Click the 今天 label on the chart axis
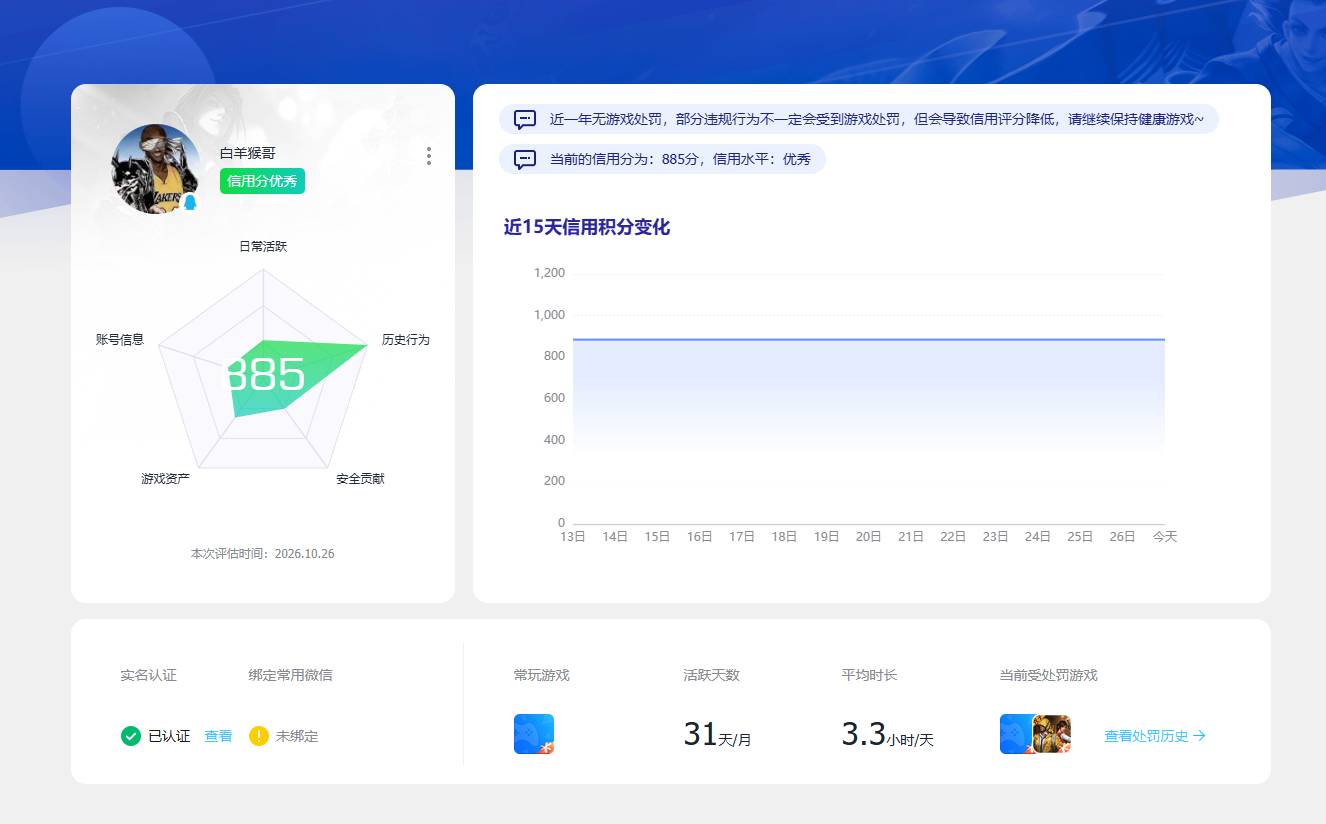 pyautogui.click(x=1165, y=537)
